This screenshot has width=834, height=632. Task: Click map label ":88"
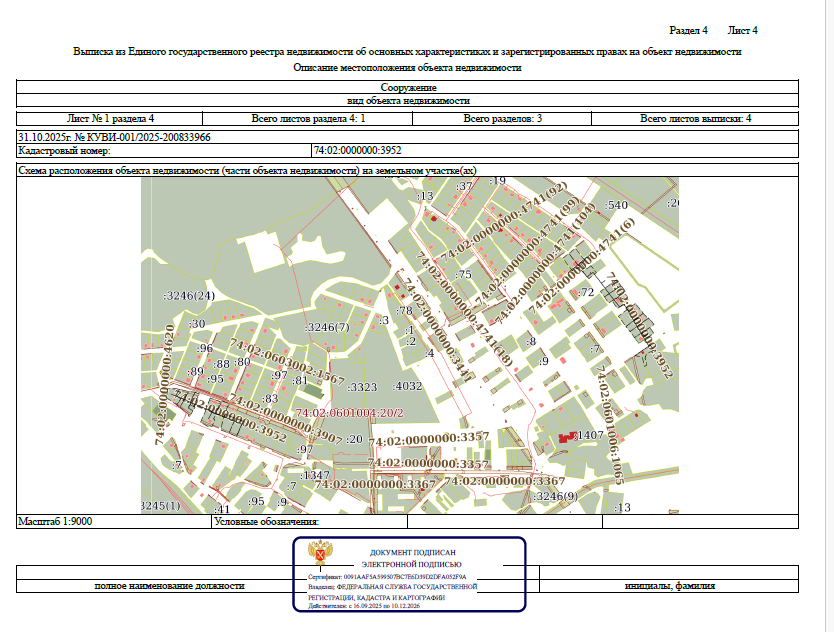[x=221, y=364]
